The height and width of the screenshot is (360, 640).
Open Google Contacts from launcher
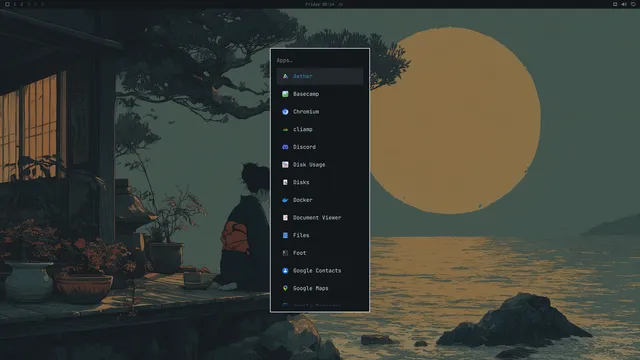click(x=320, y=271)
